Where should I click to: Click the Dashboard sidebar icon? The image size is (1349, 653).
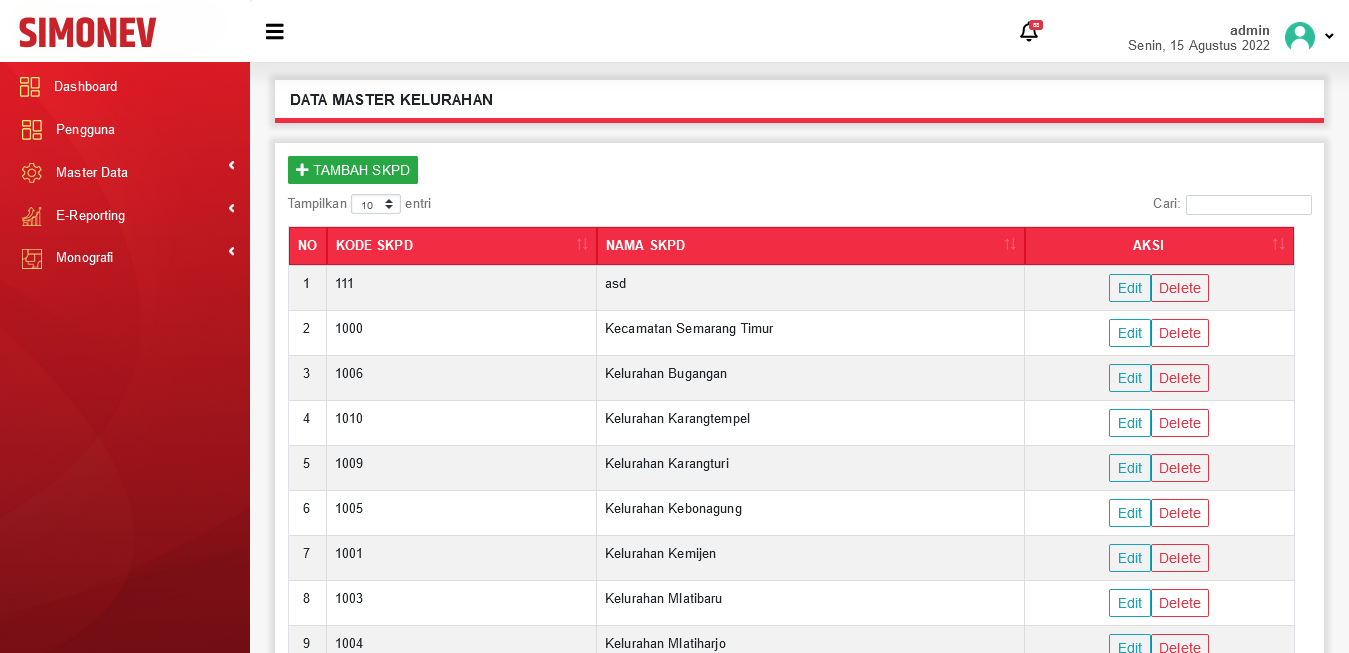30,87
